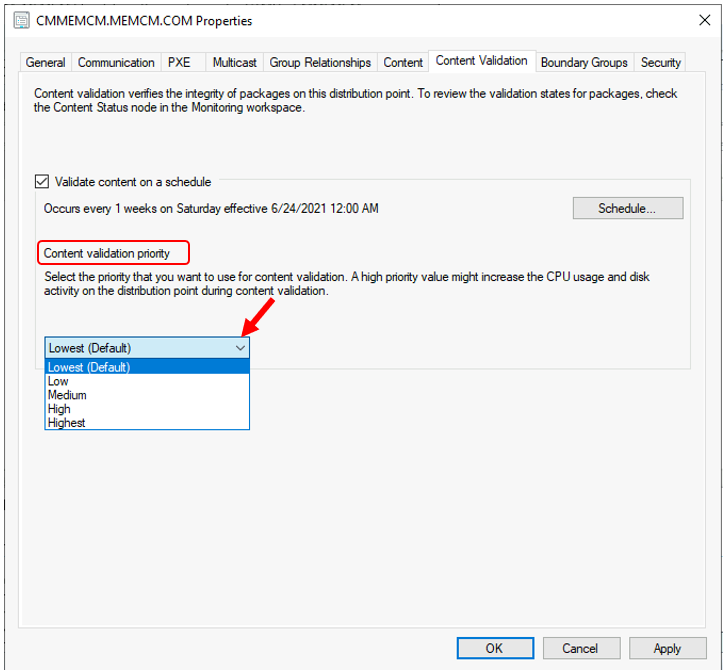Click the Cancel button
This screenshot has width=727, height=672.
click(581, 648)
